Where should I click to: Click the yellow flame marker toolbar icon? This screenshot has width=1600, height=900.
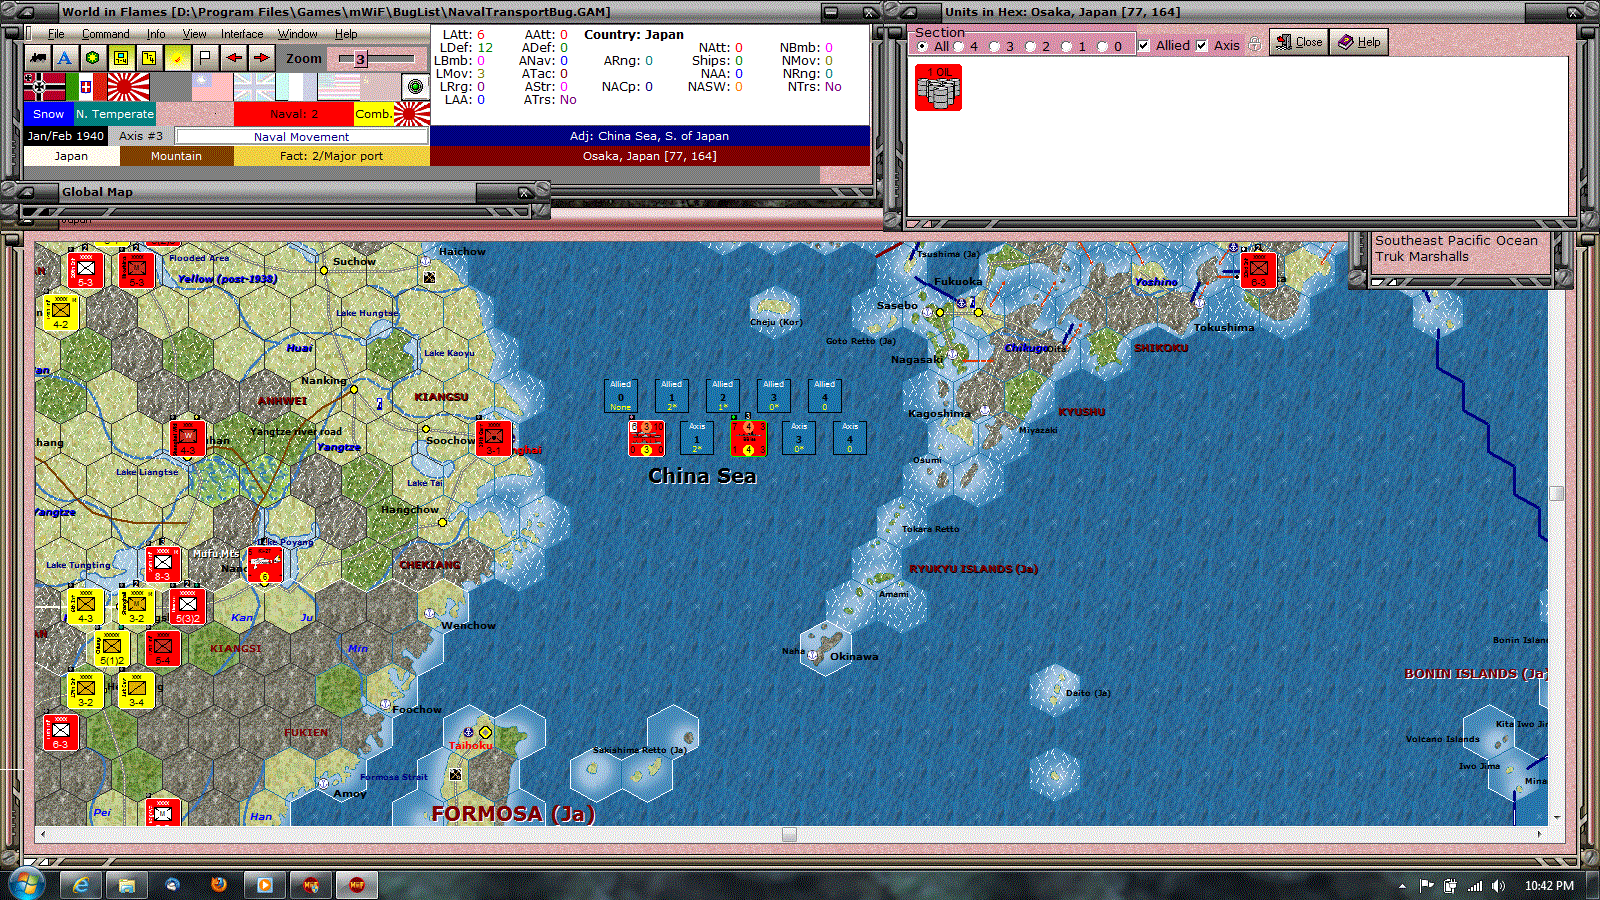[x=176, y=57]
